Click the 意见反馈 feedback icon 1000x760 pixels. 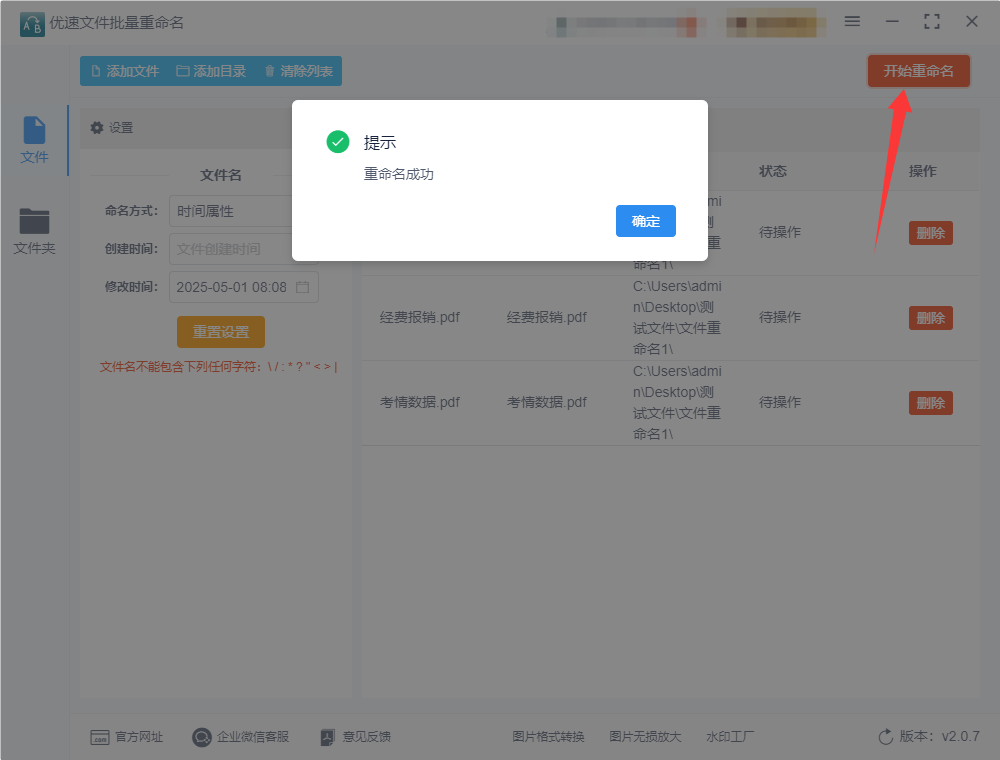point(327,738)
